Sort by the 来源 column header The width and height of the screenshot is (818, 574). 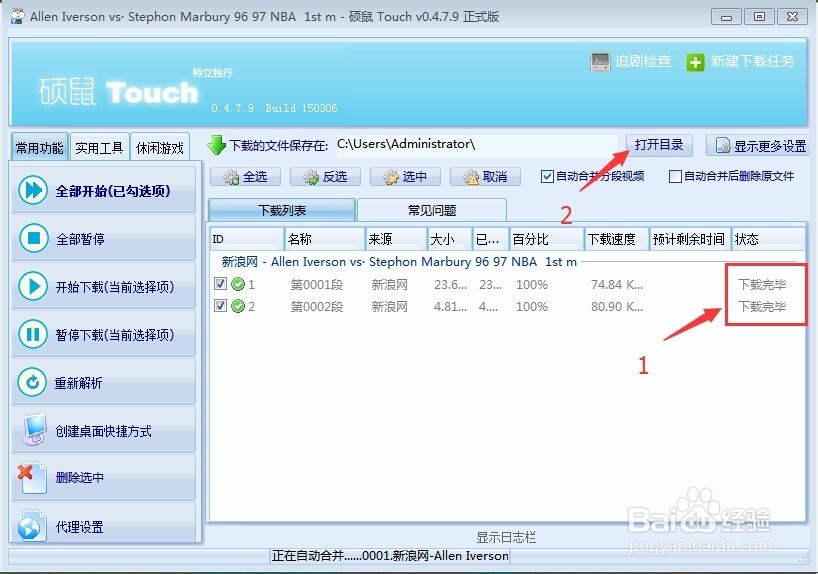point(396,239)
